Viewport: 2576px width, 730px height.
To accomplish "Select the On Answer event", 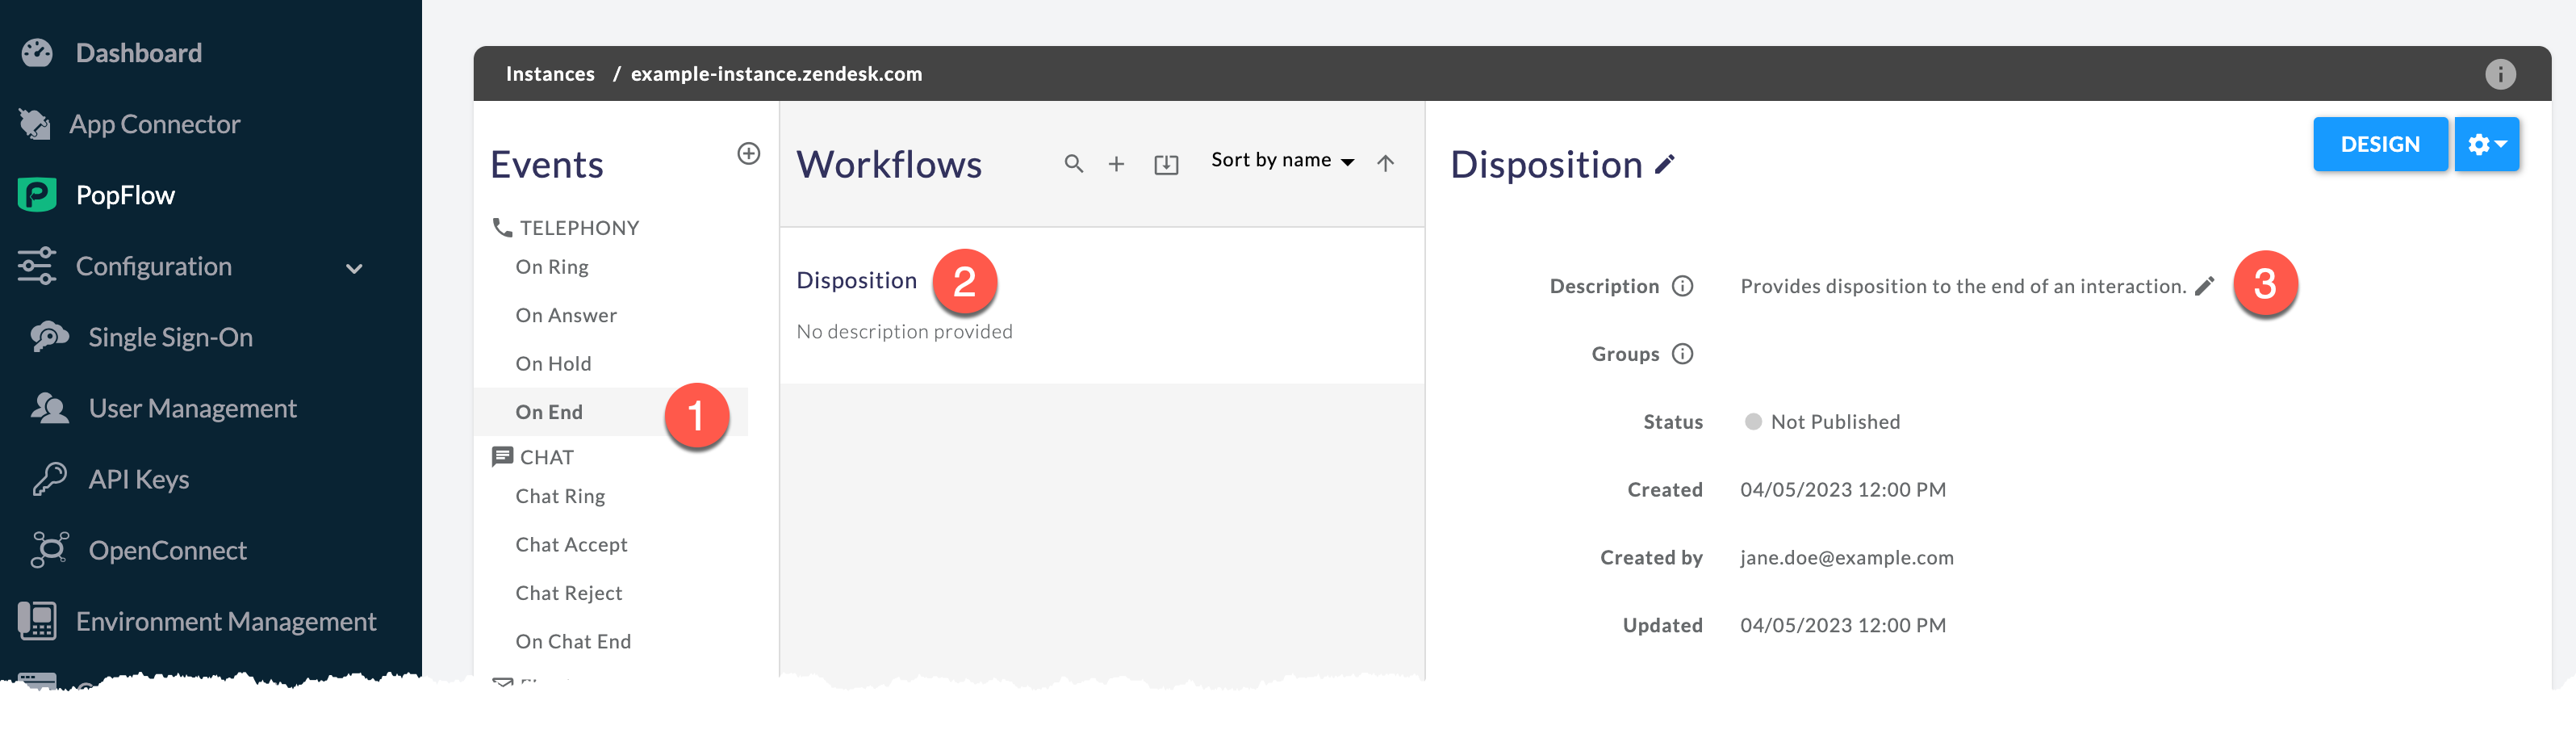I will tap(566, 315).
